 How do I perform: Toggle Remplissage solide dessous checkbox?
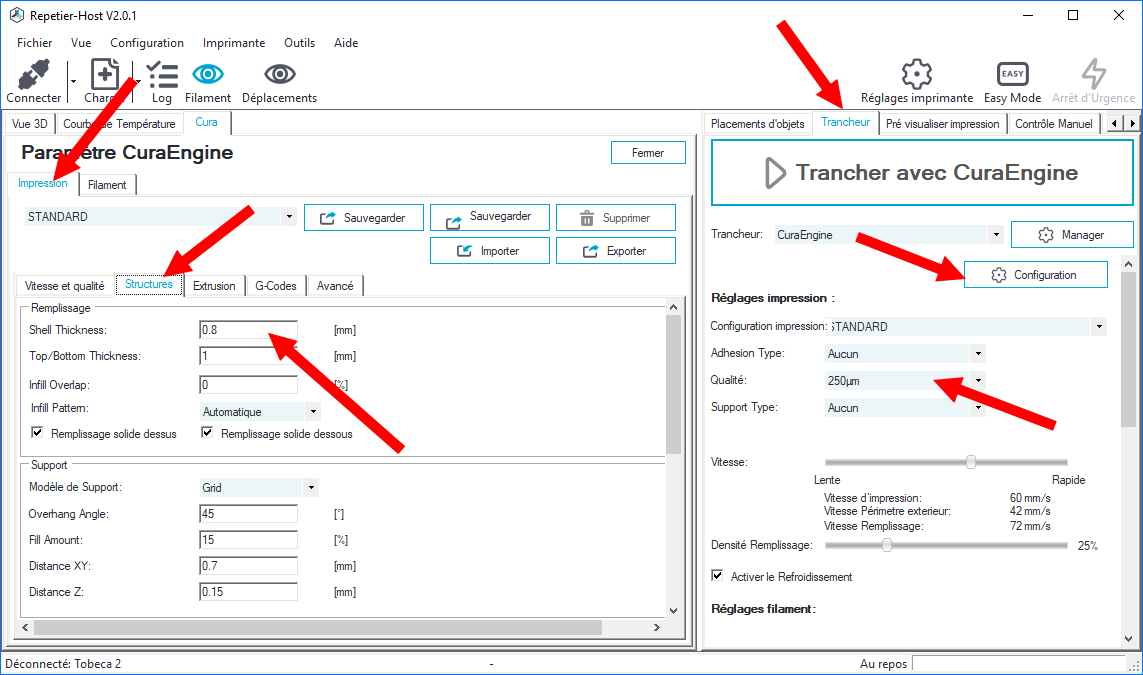click(x=208, y=433)
